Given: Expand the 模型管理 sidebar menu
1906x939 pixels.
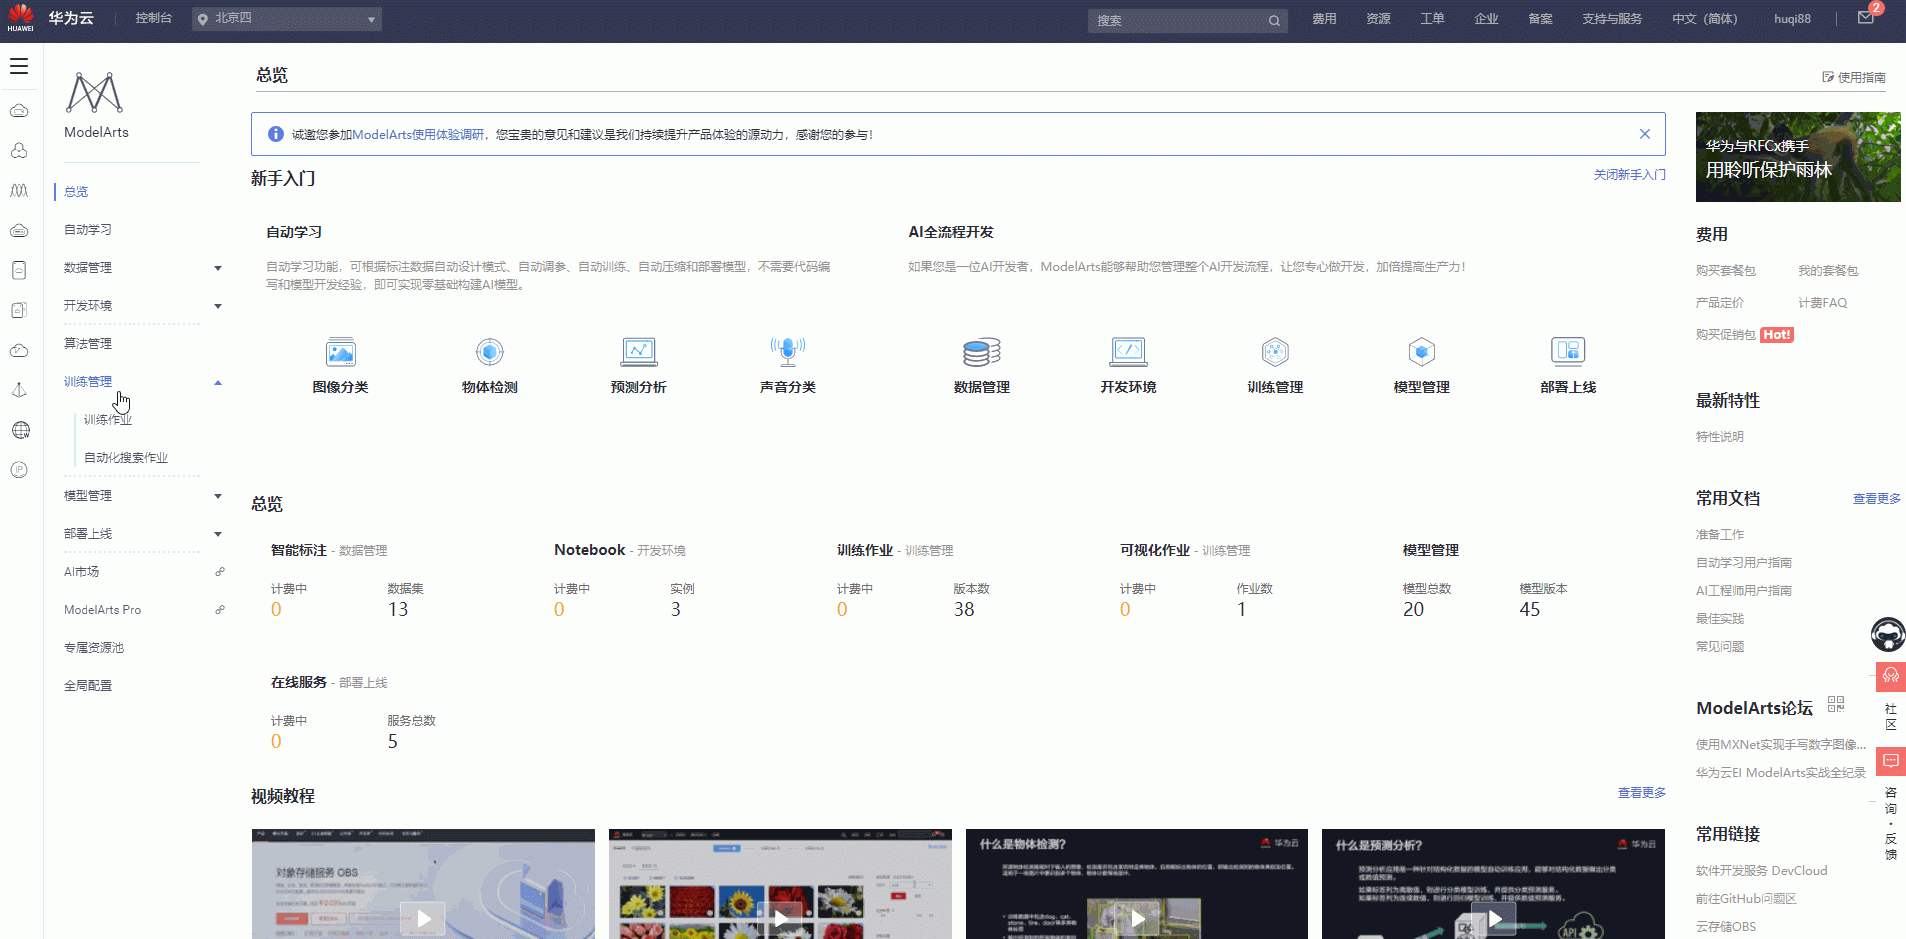Looking at the screenshot, I should [218, 496].
